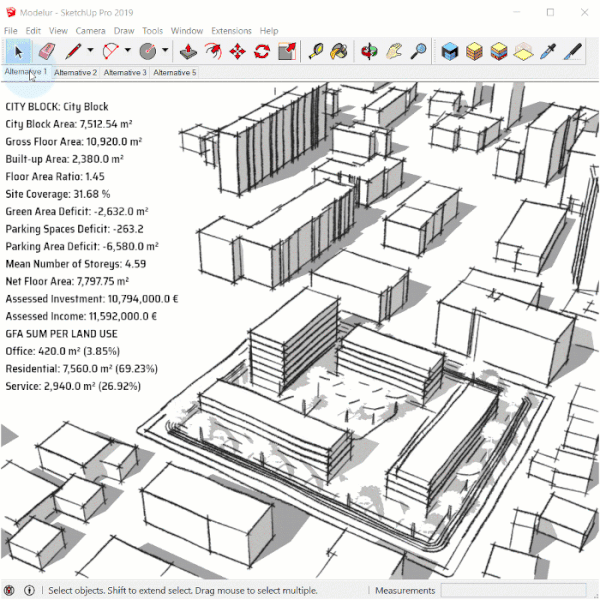Open the View menu
Screen dimensions: 600x600
coord(58,31)
